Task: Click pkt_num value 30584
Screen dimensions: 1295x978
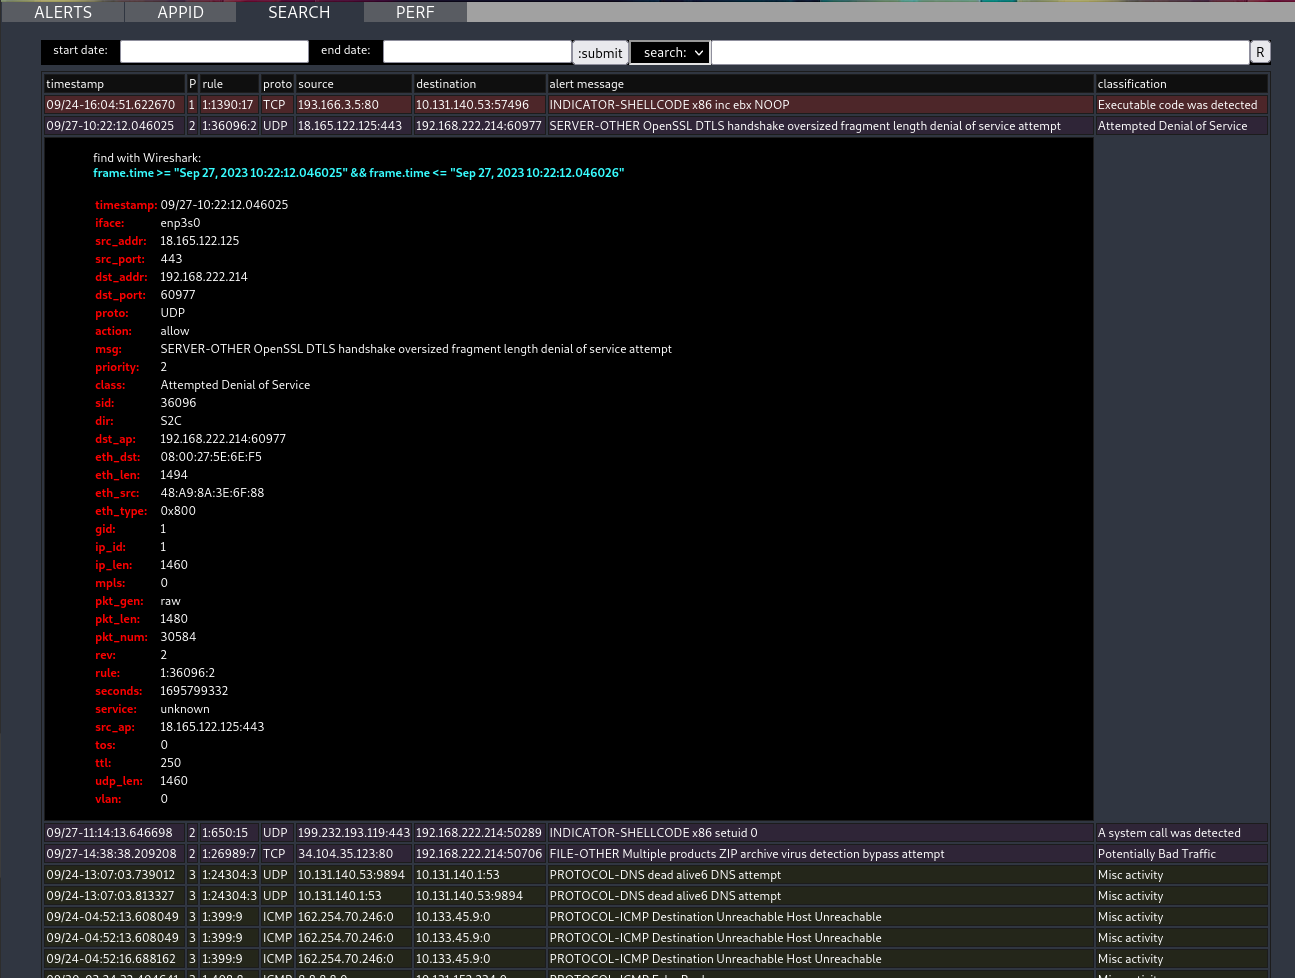Action: (178, 637)
